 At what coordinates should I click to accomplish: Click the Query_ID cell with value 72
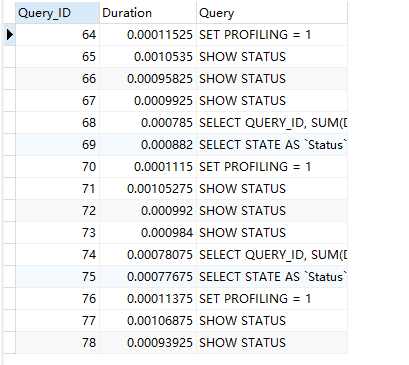point(57,211)
